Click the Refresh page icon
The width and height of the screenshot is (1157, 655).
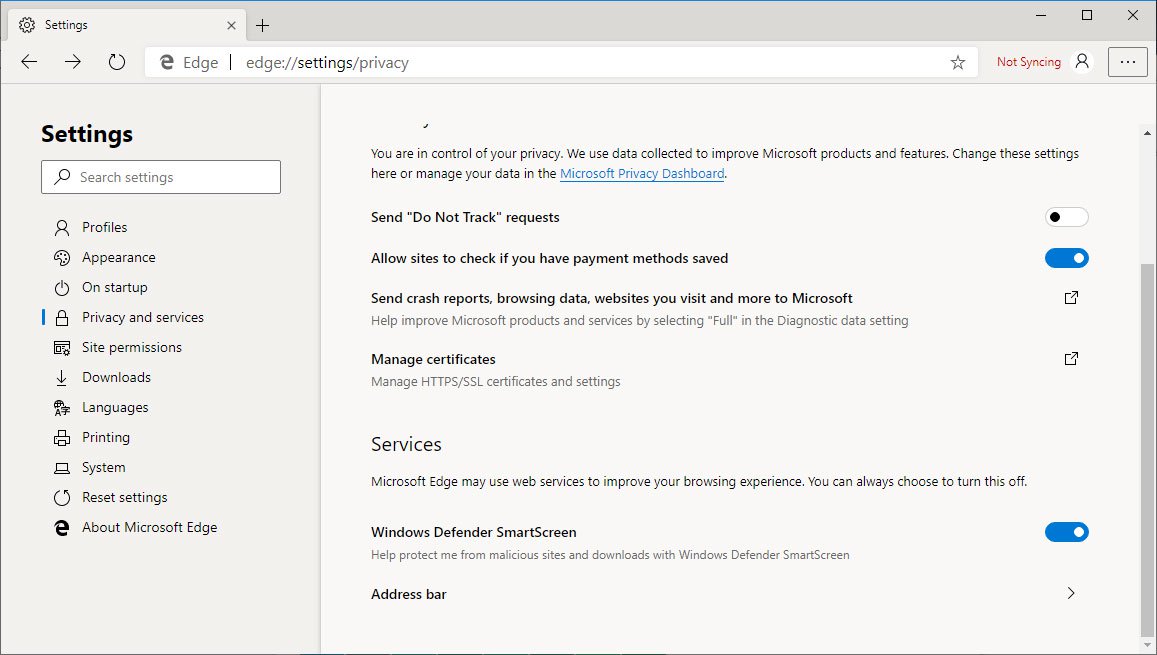click(x=117, y=62)
